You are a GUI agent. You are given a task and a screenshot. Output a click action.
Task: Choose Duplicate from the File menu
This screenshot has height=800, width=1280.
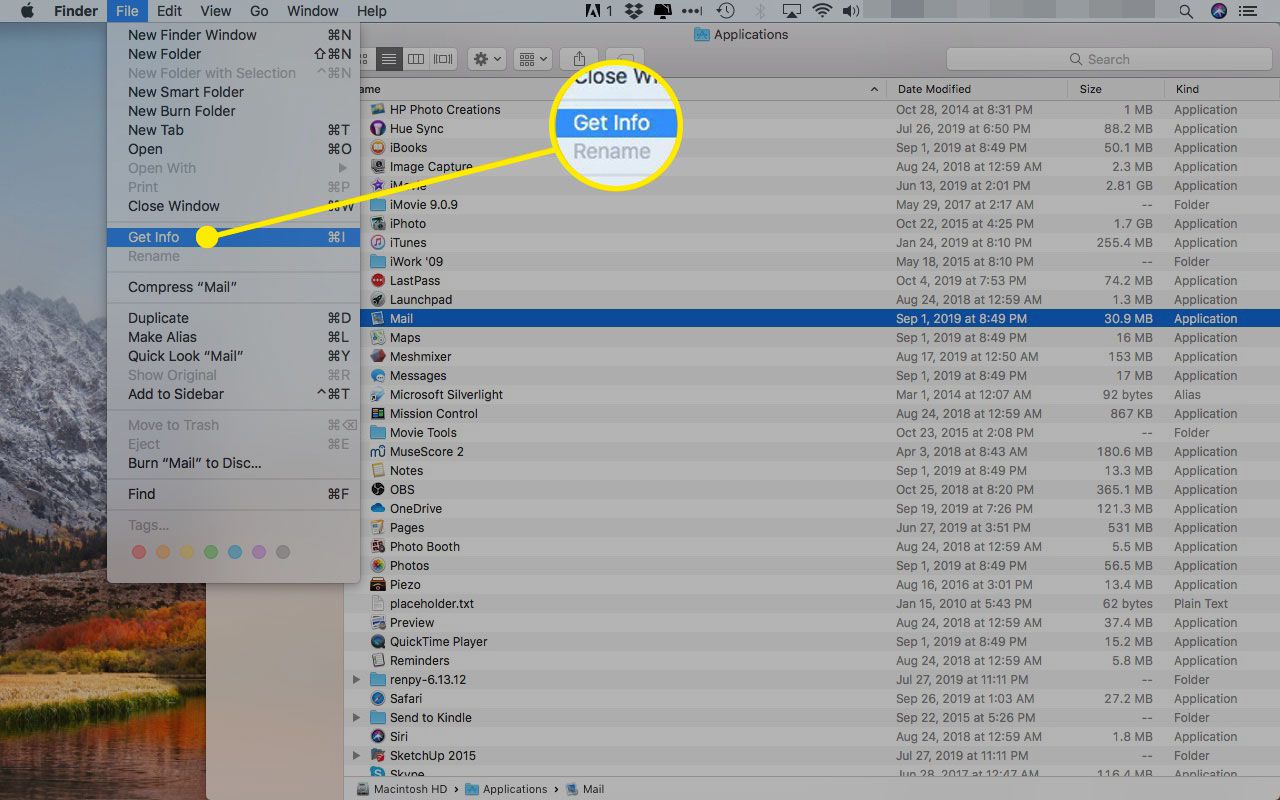tap(233, 318)
